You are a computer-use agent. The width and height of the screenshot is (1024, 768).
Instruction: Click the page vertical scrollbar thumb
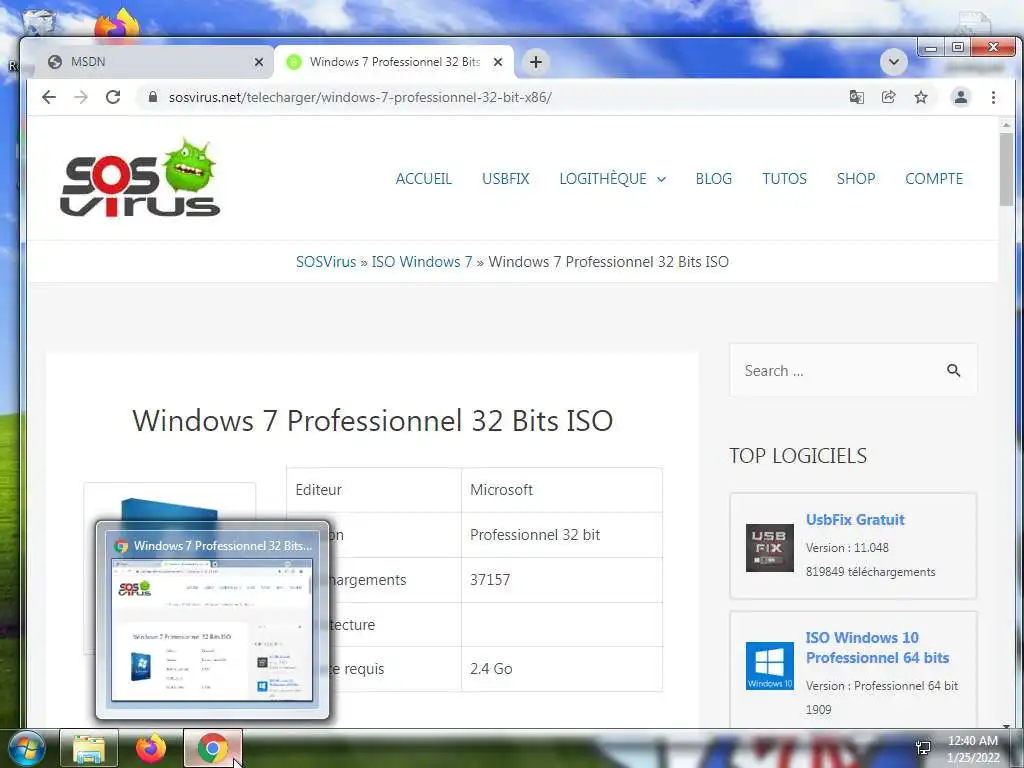click(x=1006, y=170)
